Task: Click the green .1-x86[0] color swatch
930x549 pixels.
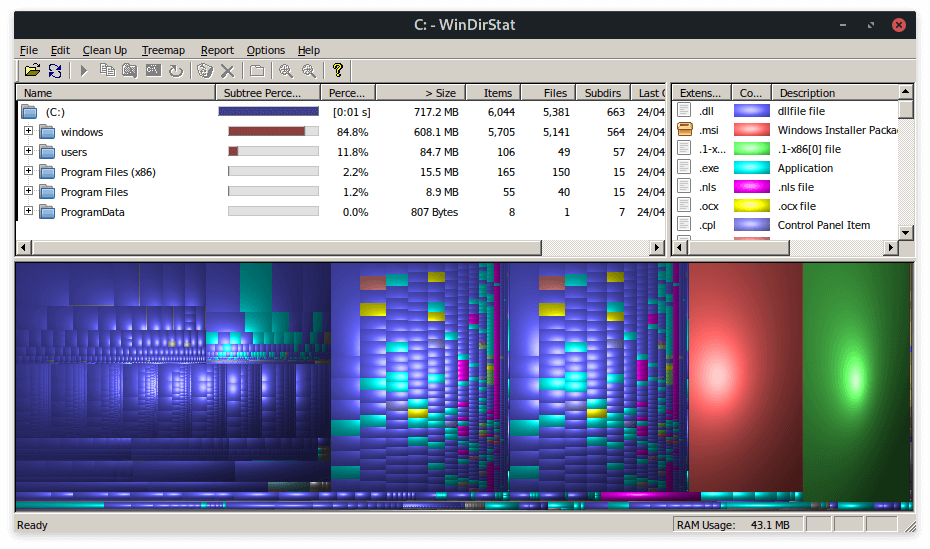Action: (x=751, y=149)
